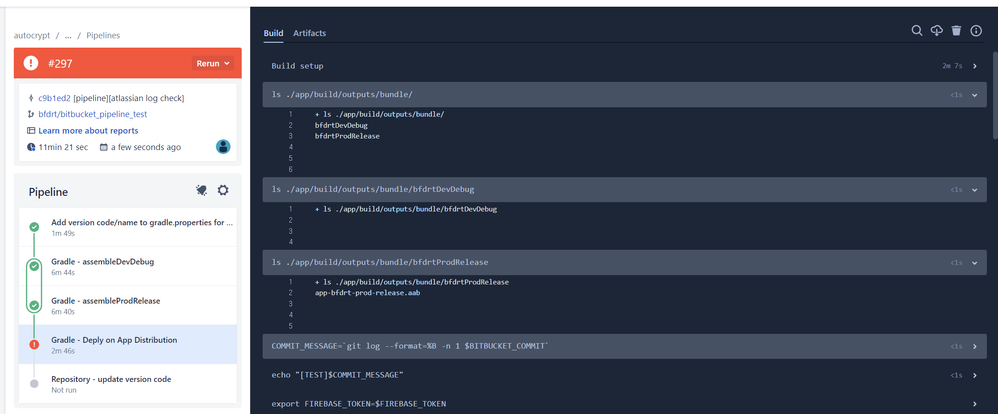The width and height of the screenshot is (998, 414).
Task: Collapse the bfdrtProdRelease ls section
Action: click(974, 262)
